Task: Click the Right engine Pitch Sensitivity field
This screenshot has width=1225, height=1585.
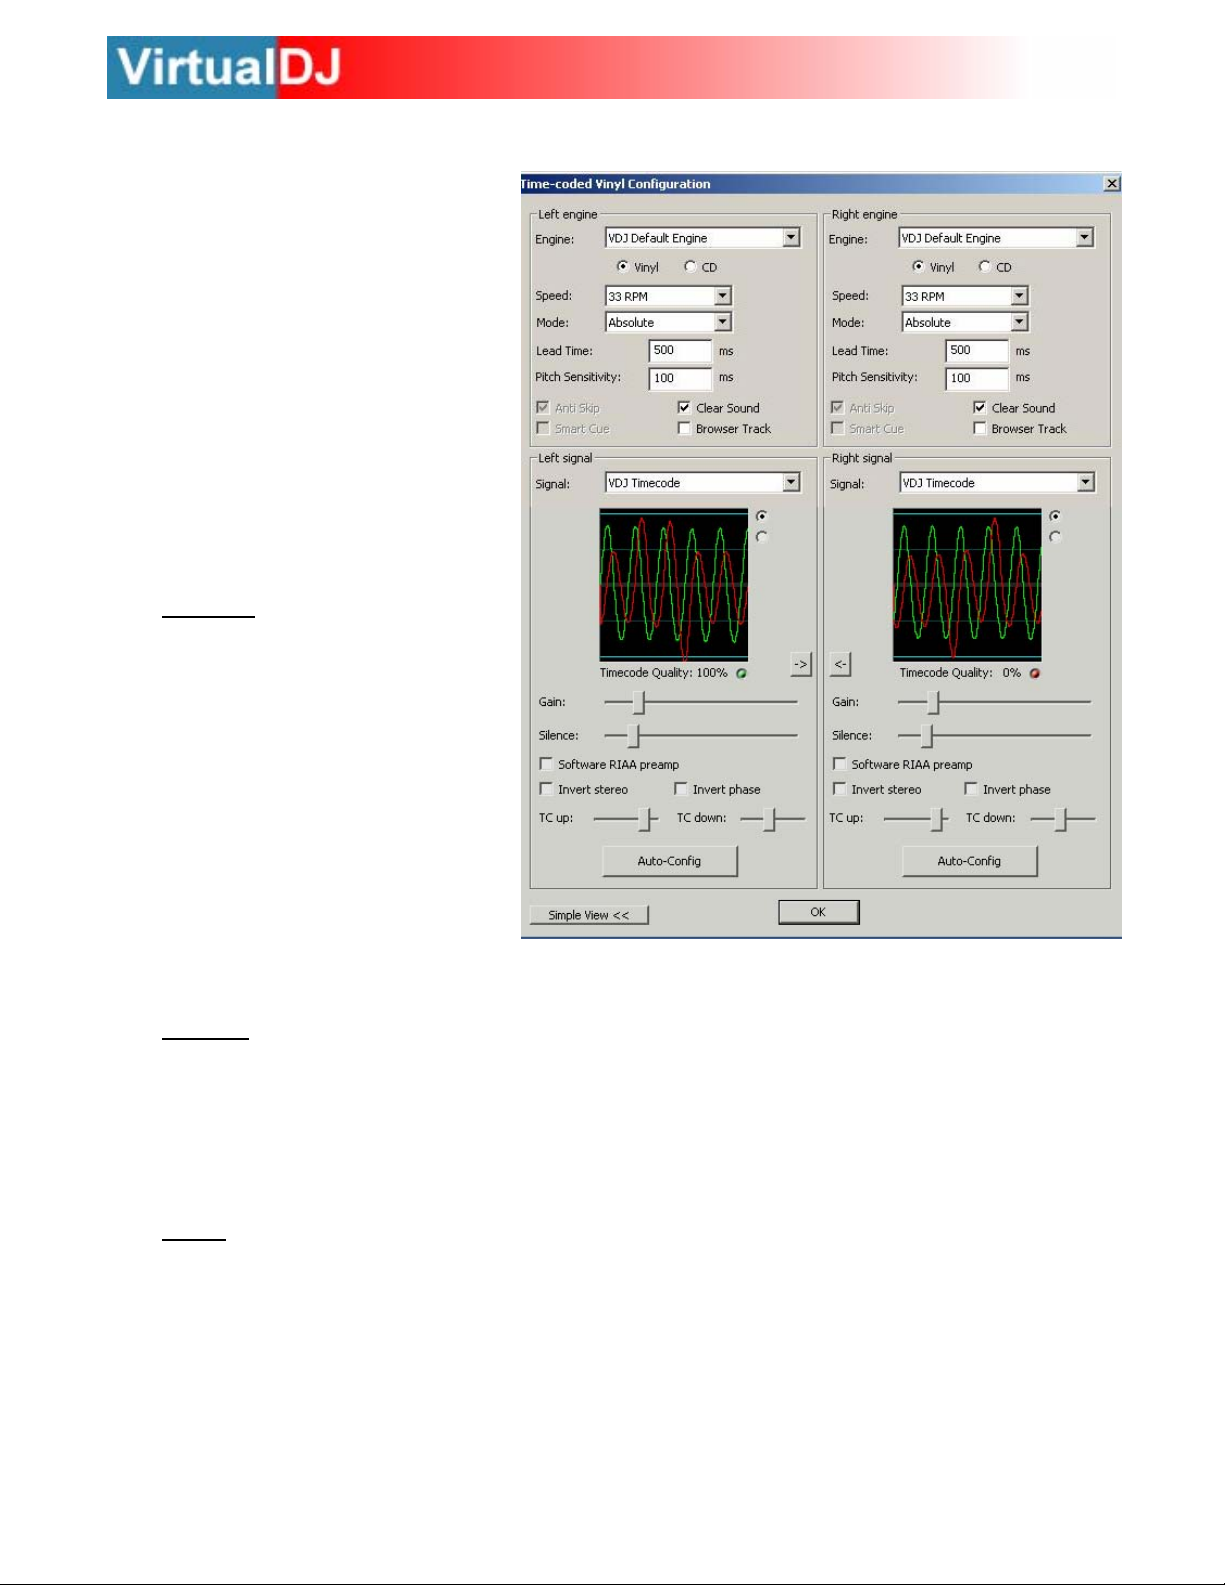Action: pyautogui.click(x=977, y=378)
